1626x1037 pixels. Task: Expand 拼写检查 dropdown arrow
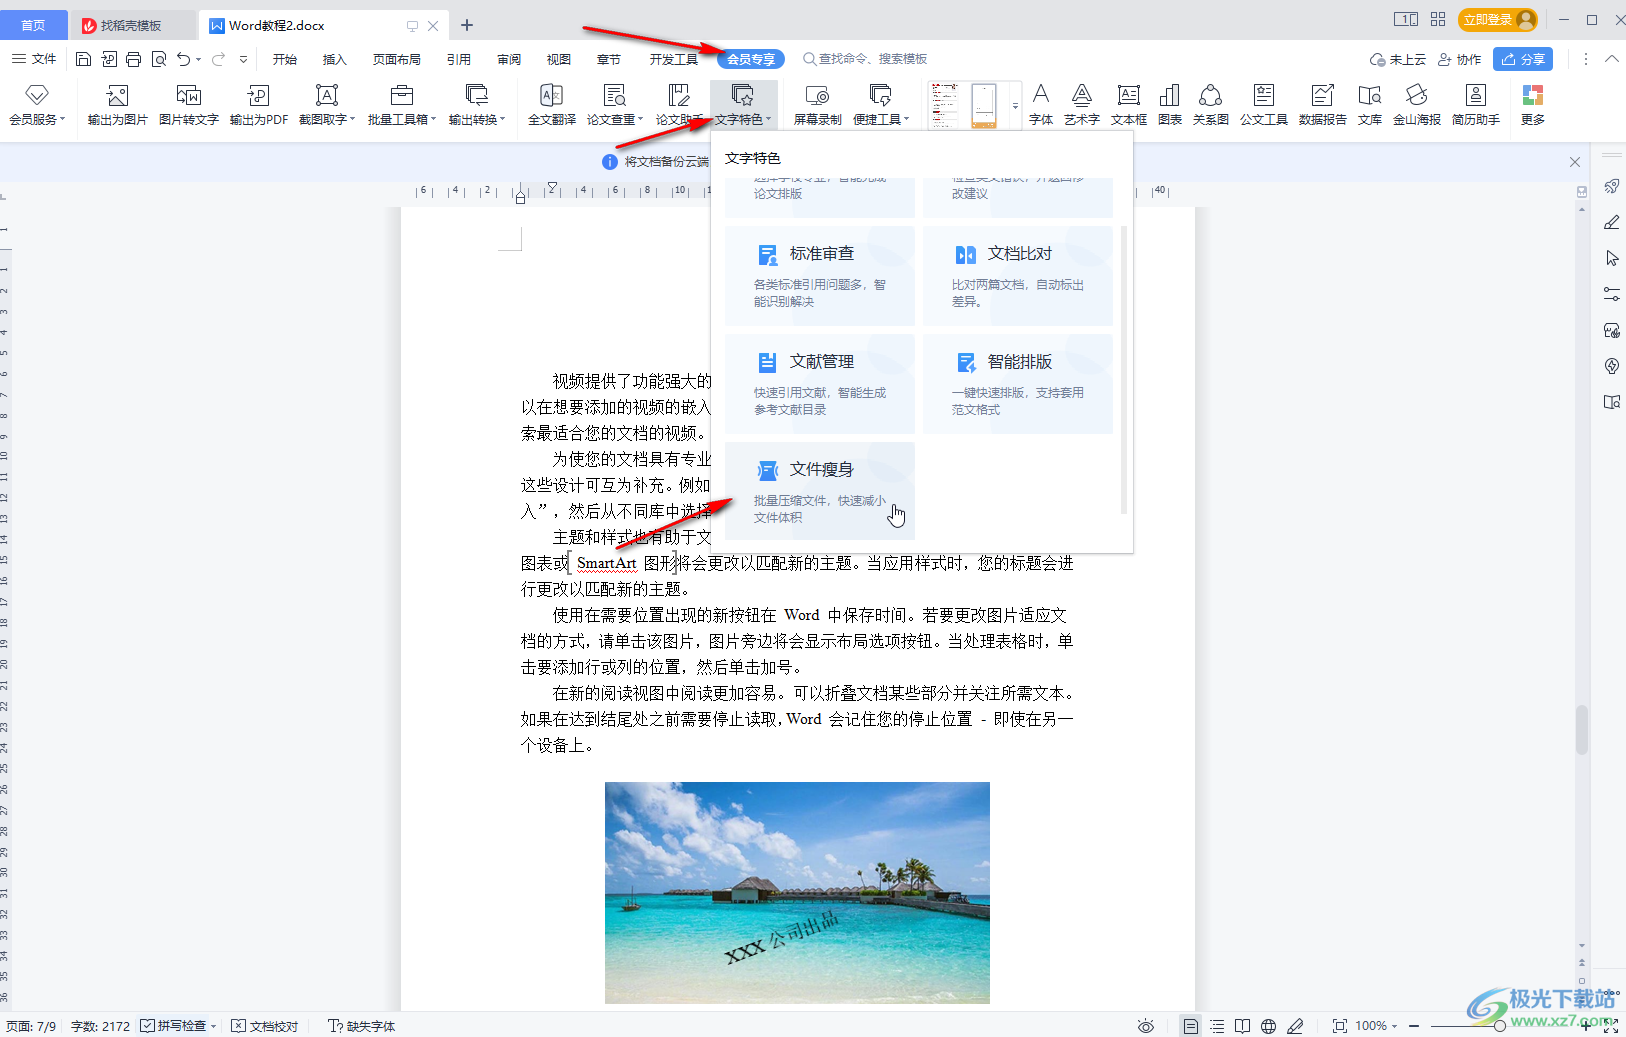click(x=213, y=1026)
